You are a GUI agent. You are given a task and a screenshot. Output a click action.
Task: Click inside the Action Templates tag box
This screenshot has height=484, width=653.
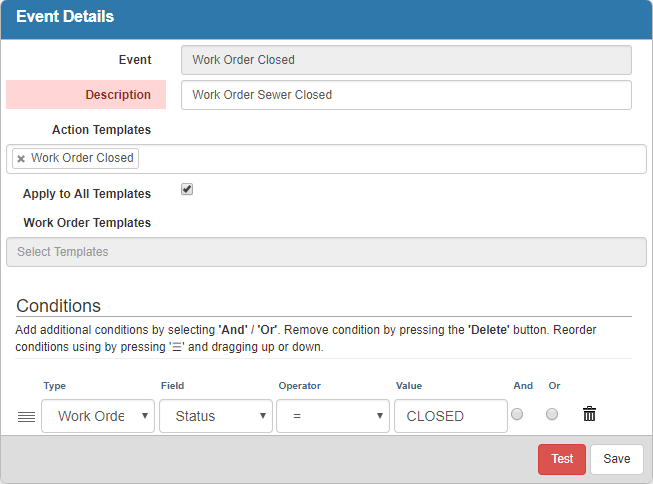click(x=391, y=159)
